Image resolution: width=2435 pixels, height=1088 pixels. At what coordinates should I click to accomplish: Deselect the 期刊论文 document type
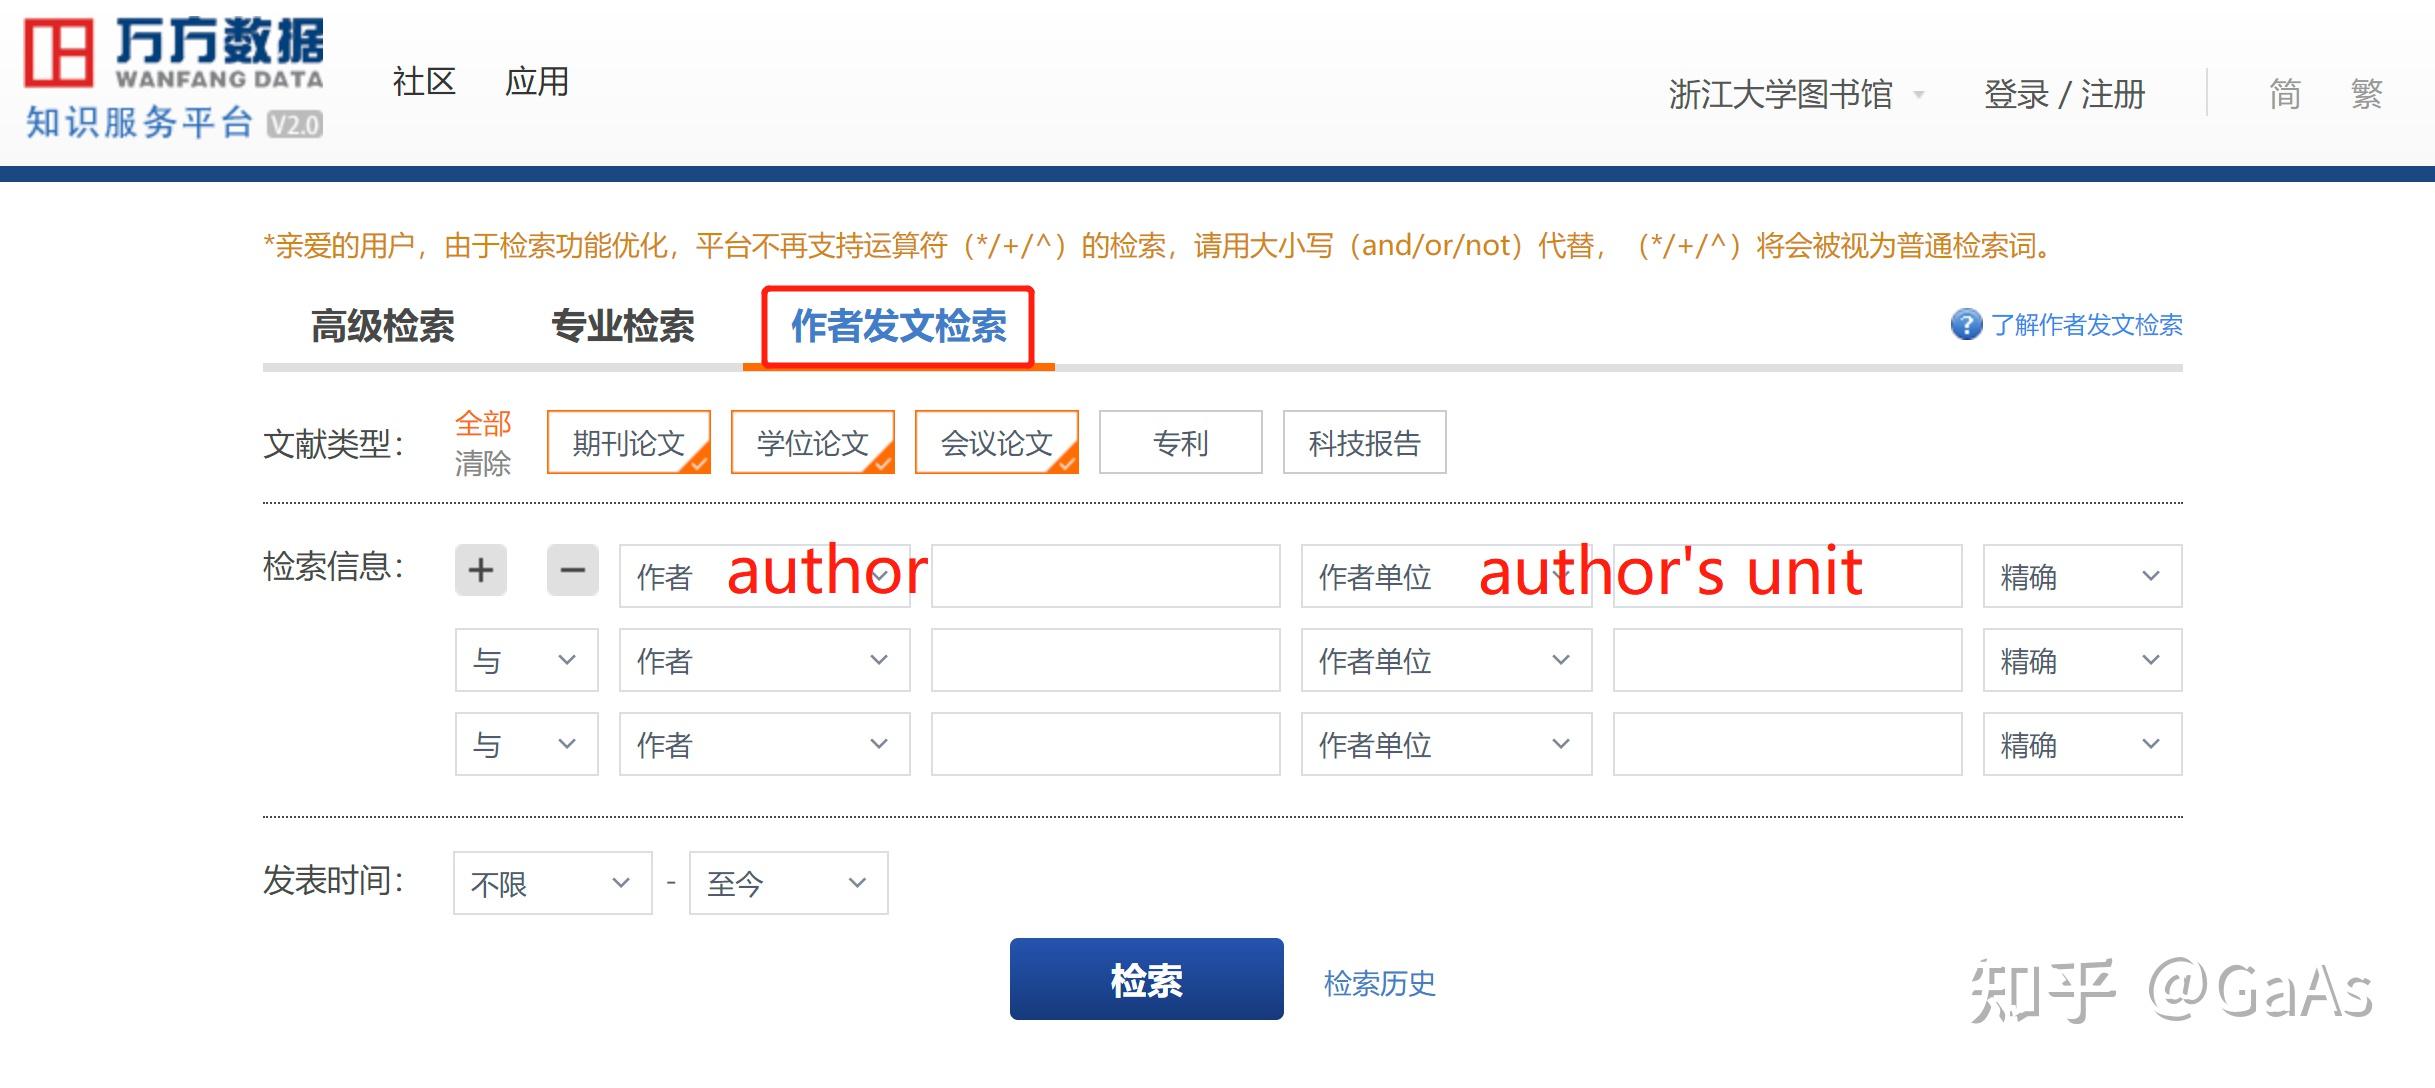(x=628, y=442)
